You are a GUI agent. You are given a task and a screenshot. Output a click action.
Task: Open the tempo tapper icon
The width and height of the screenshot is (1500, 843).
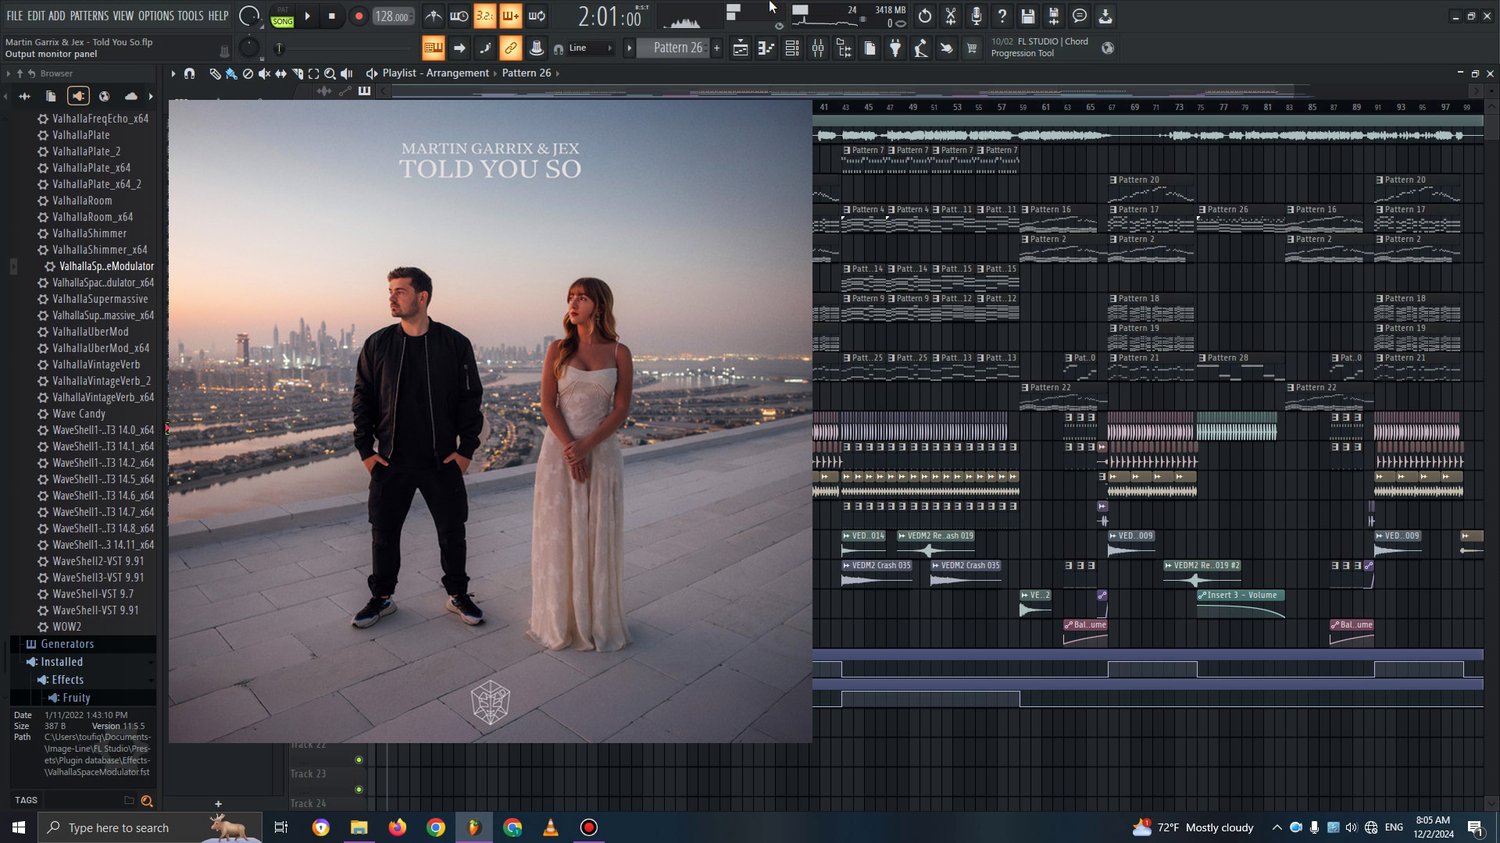pyautogui.click(x=920, y=48)
